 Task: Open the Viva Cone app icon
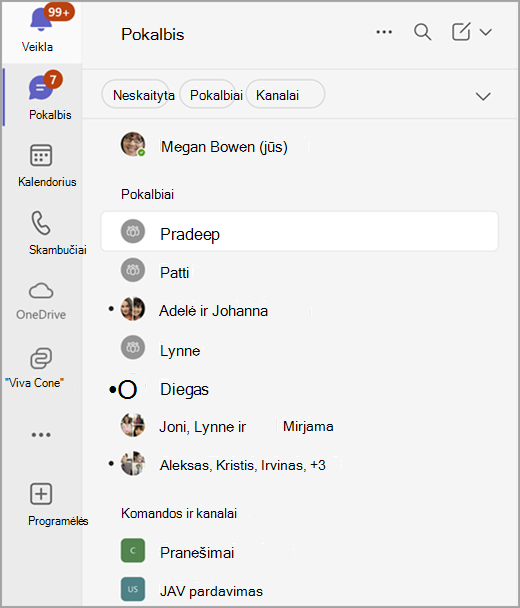click(x=41, y=358)
